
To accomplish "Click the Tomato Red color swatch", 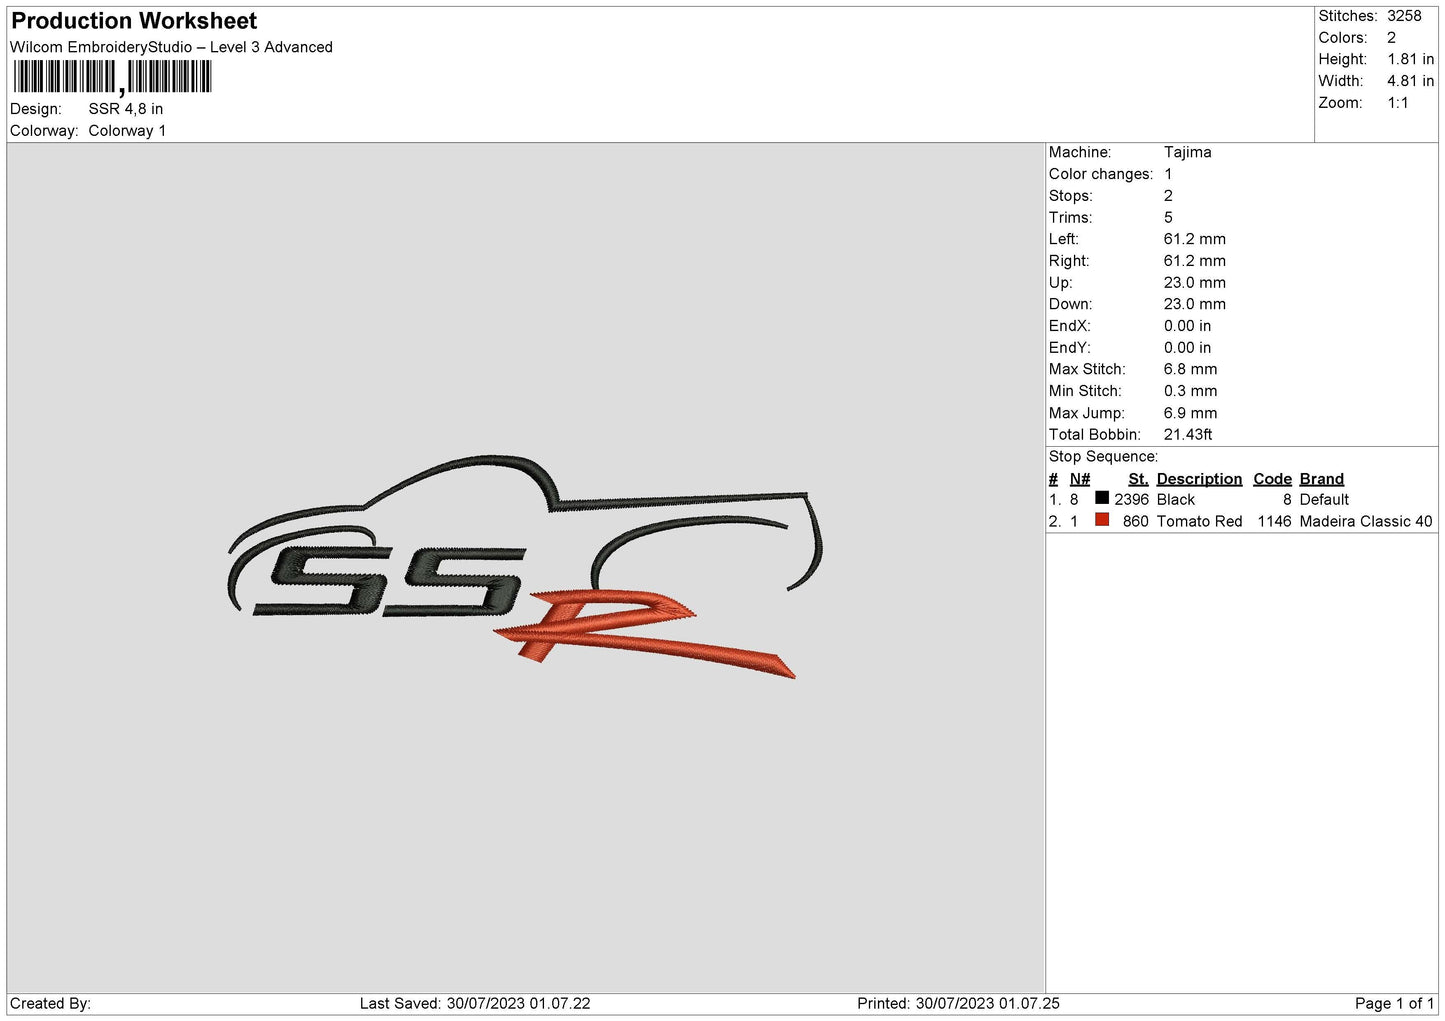I will (1102, 520).
